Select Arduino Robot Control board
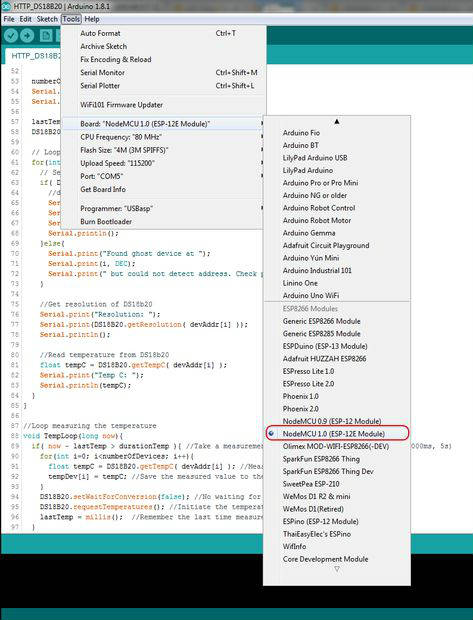473x620 pixels. point(337,208)
